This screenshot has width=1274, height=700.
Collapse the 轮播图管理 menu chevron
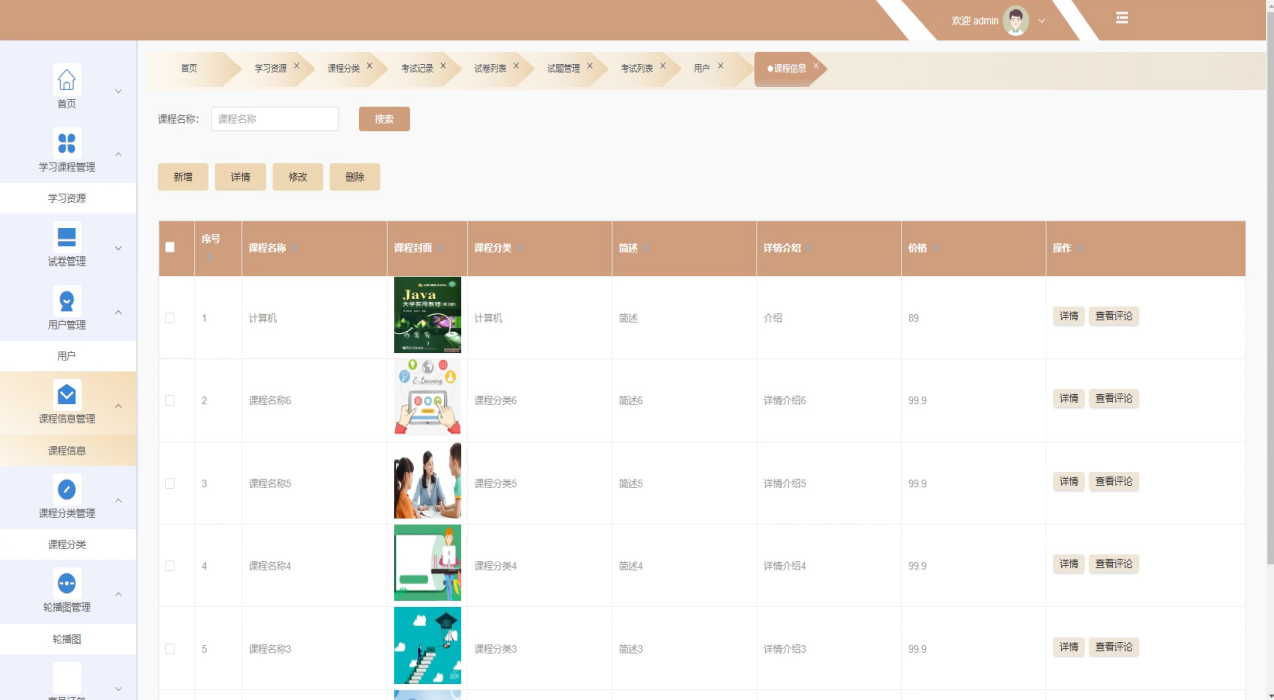pyautogui.click(x=118, y=595)
